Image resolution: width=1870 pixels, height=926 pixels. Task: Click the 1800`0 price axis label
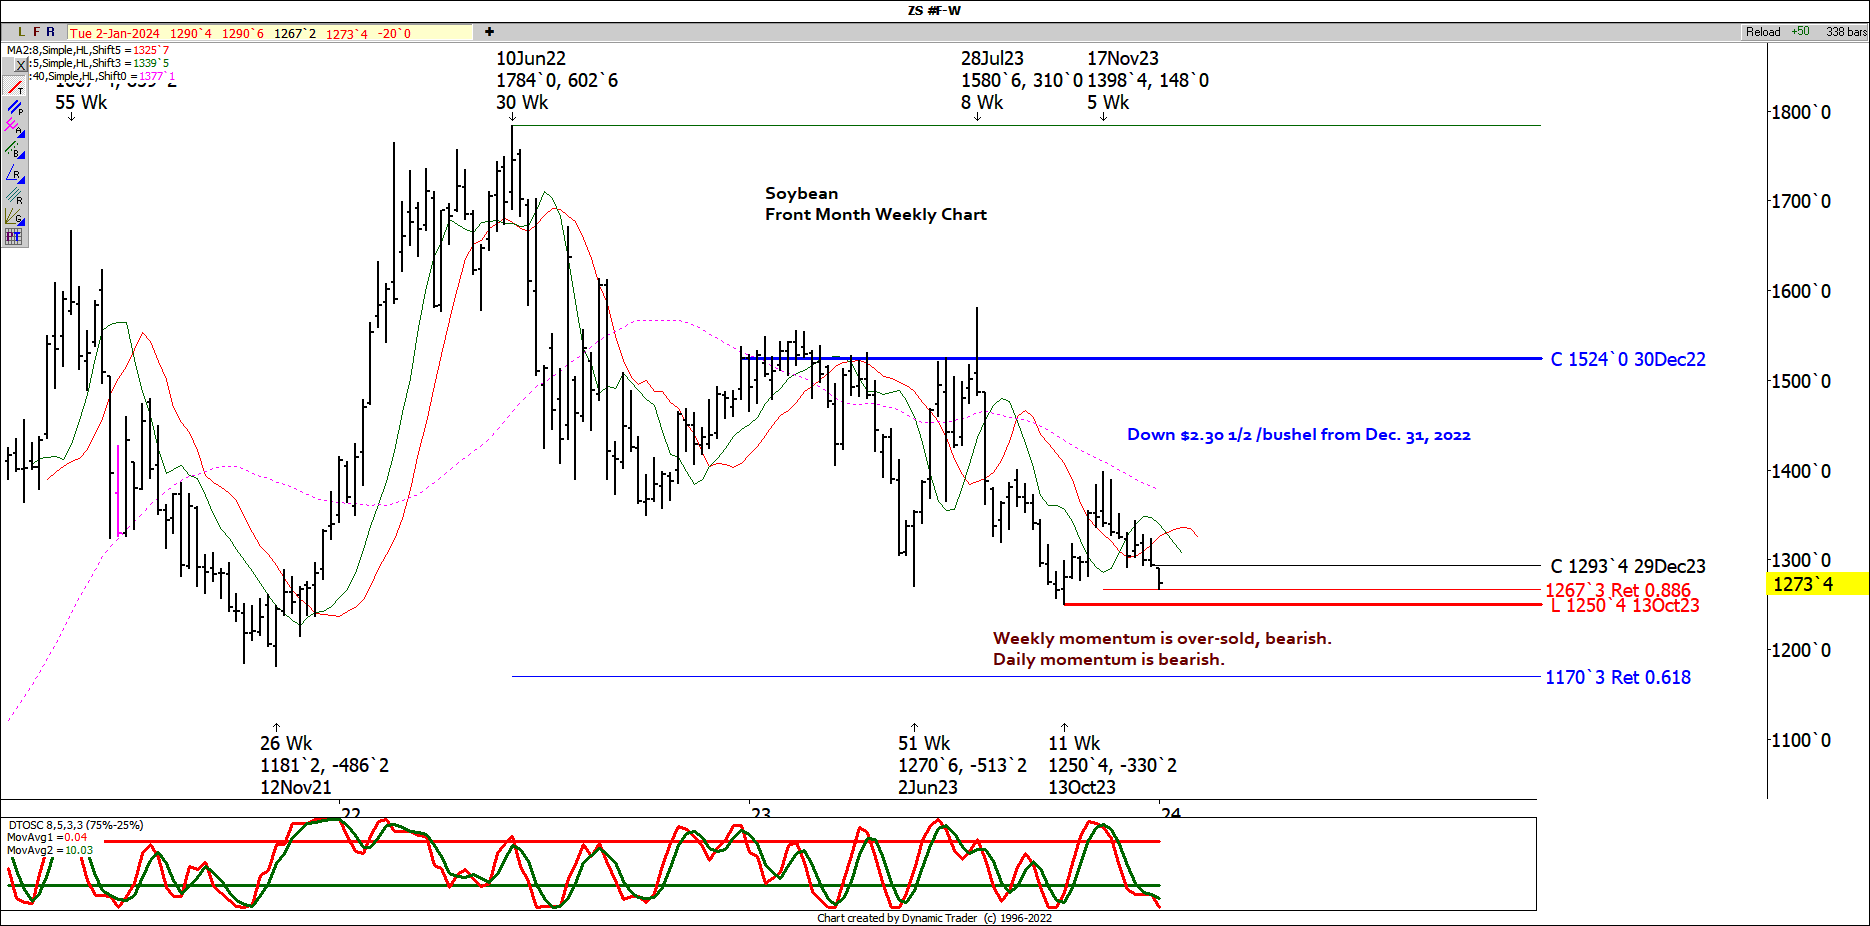click(x=1801, y=112)
